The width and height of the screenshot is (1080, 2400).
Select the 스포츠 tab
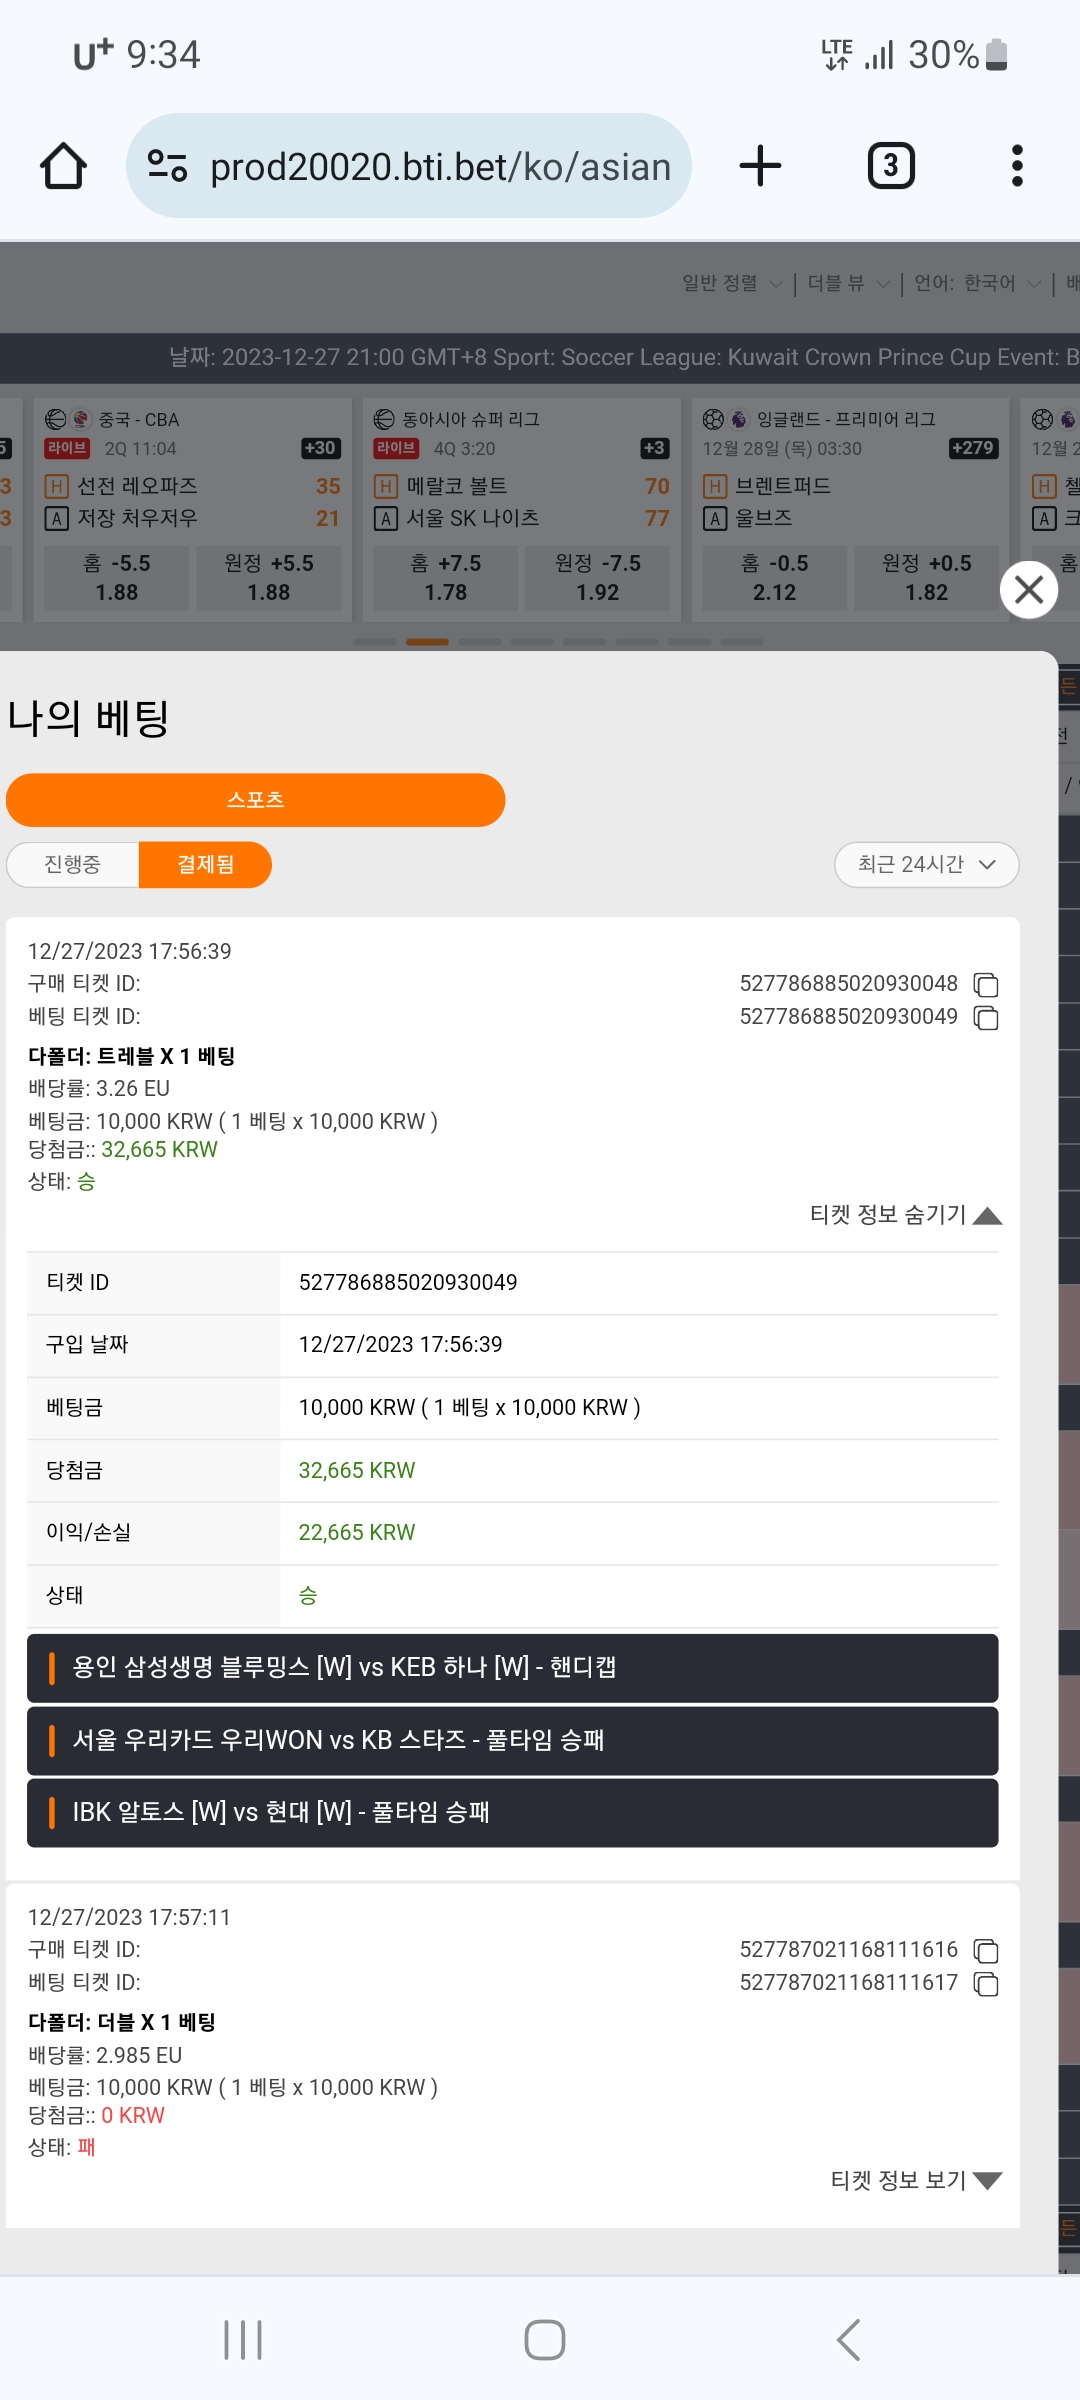pos(255,800)
